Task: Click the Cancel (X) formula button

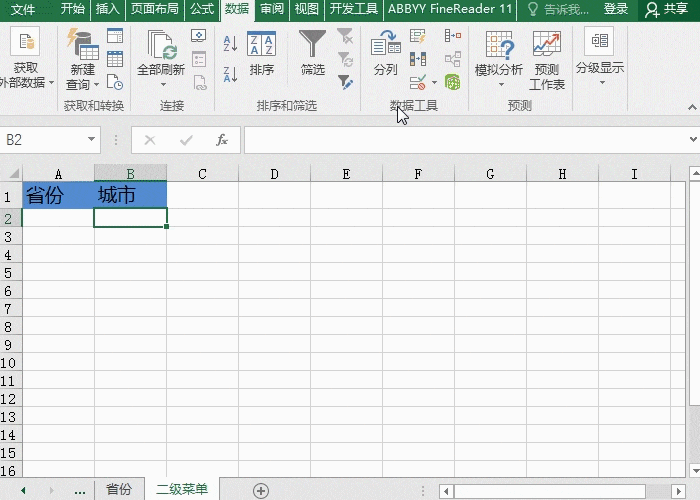Action: [x=150, y=140]
